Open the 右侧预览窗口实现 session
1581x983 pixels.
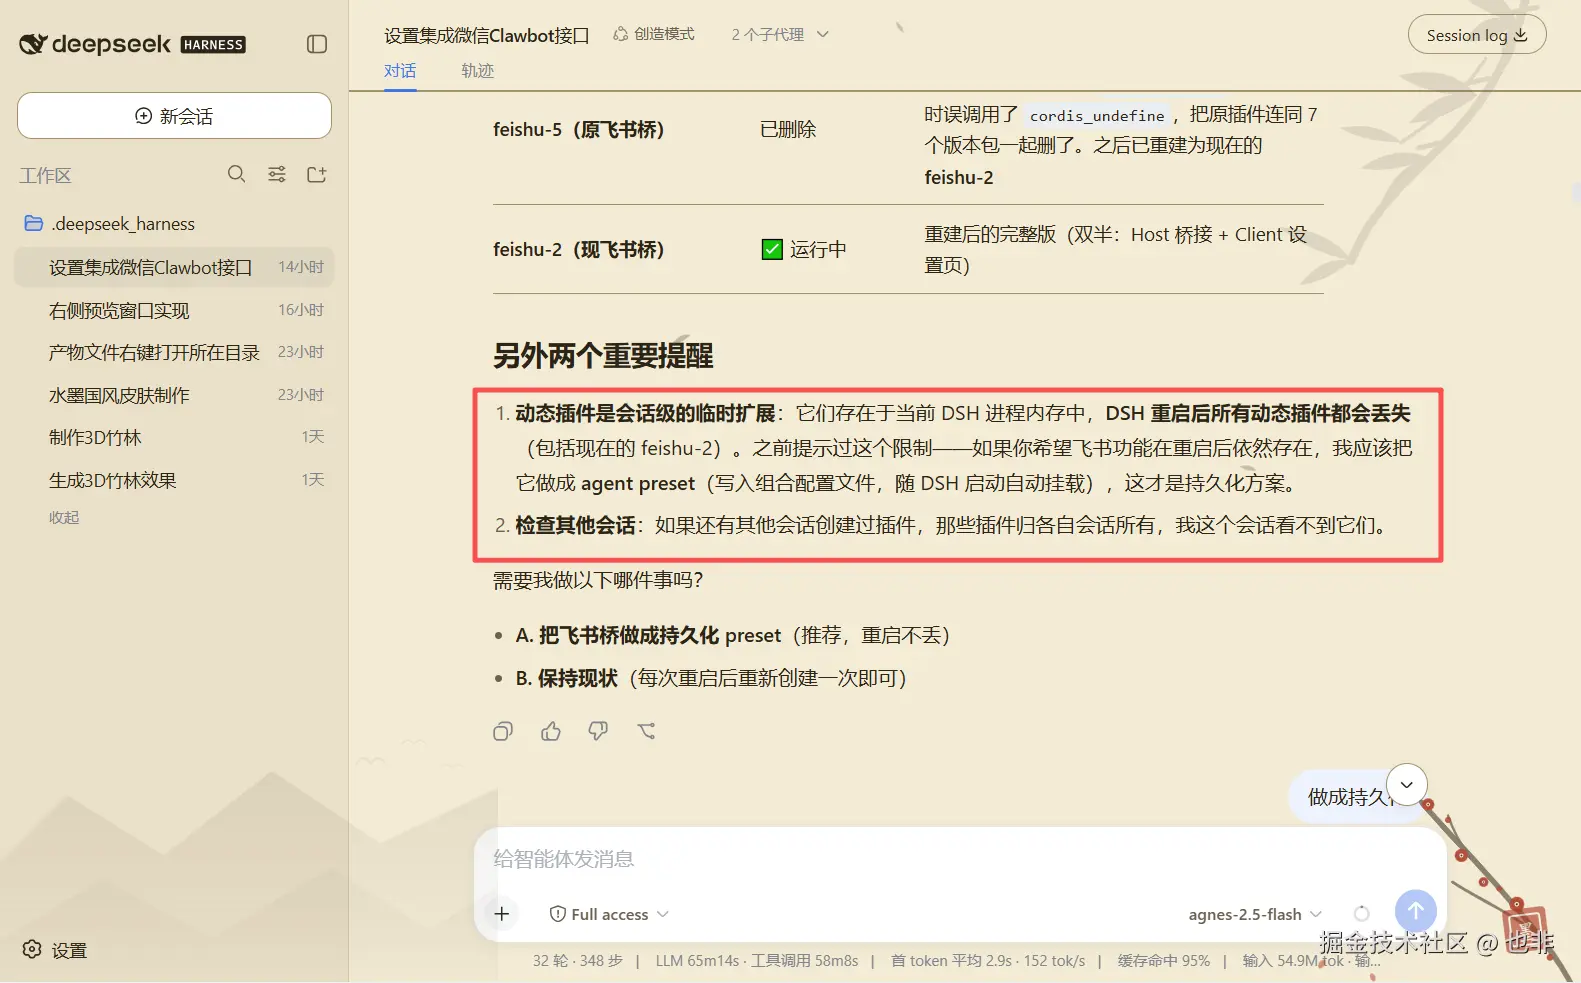tap(174, 310)
